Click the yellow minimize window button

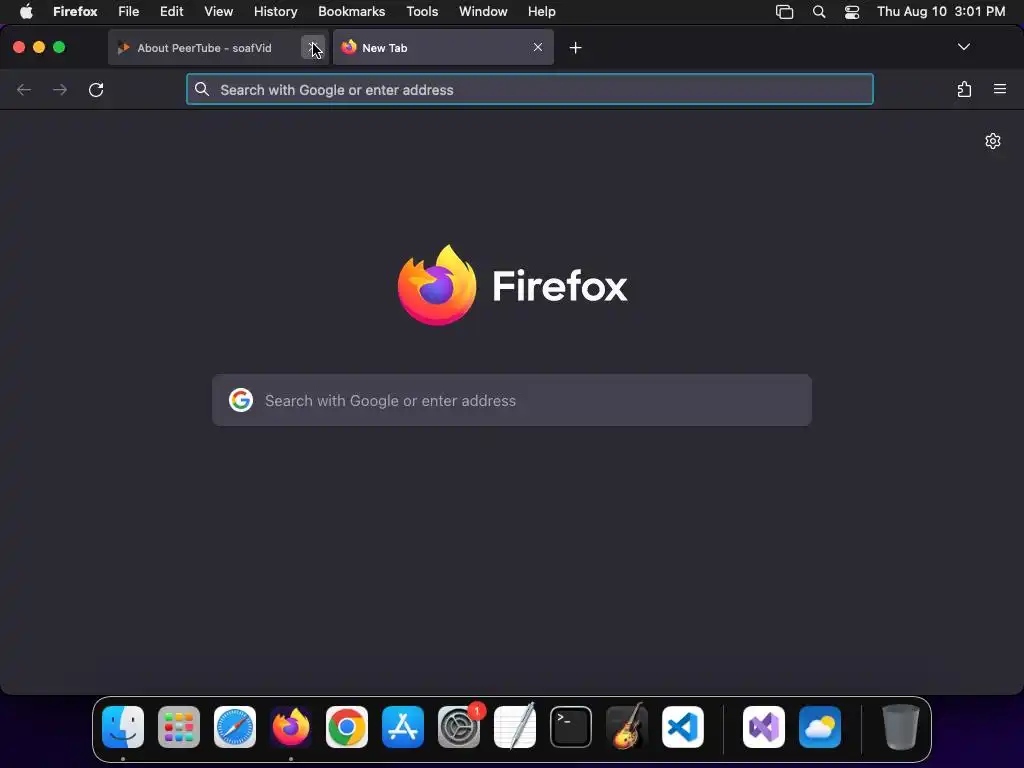39,47
